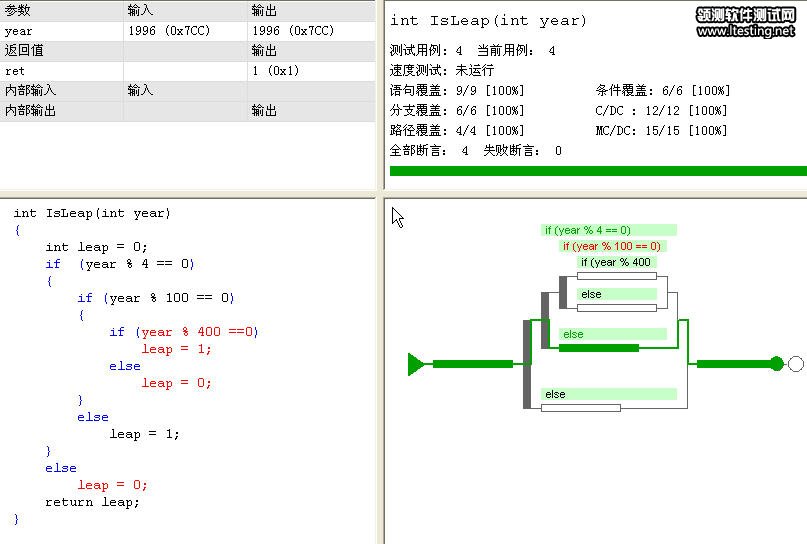This screenshot has width=807, height=544.
Task: Select the green 'if (year % 4 == 0)' flowchart label
Action: 602,230
